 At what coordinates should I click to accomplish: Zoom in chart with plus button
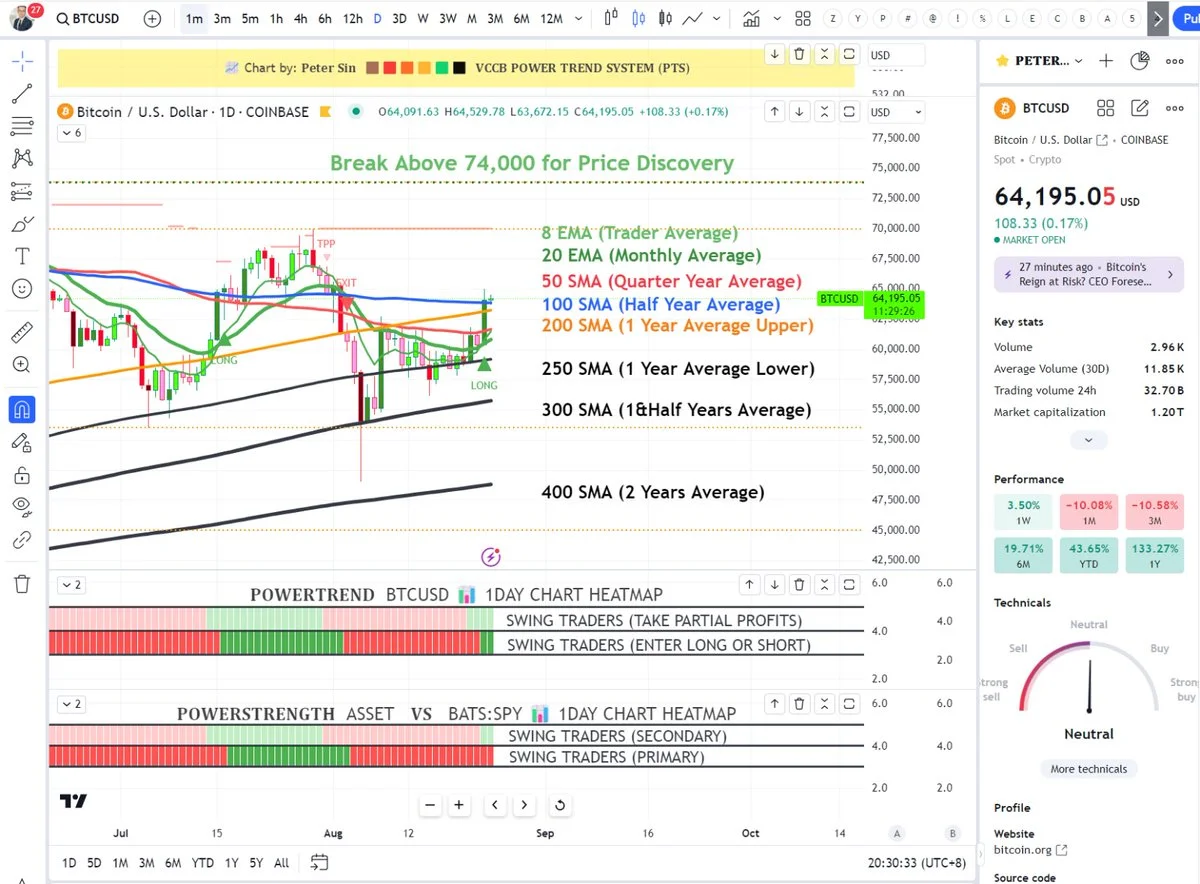tap(459, 805)
